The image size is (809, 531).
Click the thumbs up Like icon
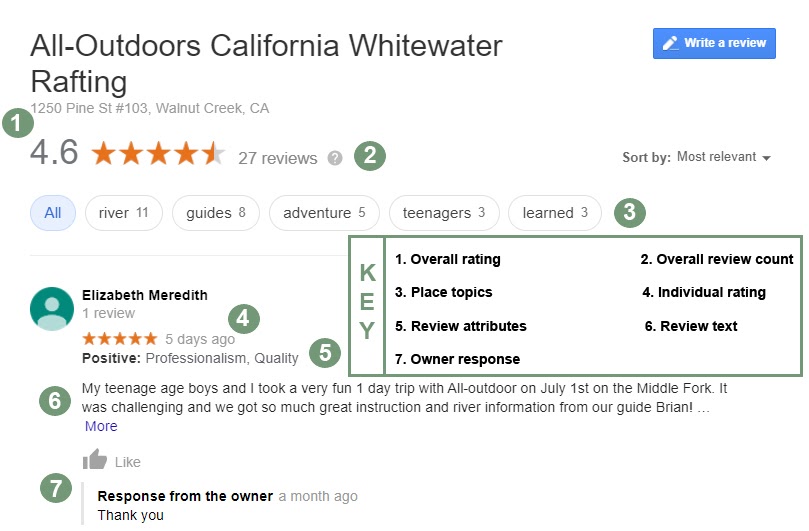click(x=95, y=460)
